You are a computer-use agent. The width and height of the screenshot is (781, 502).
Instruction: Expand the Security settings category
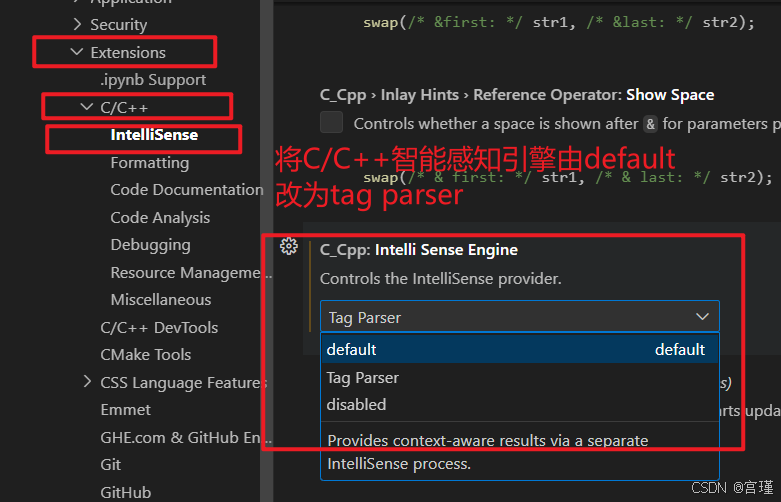(118, 24)
